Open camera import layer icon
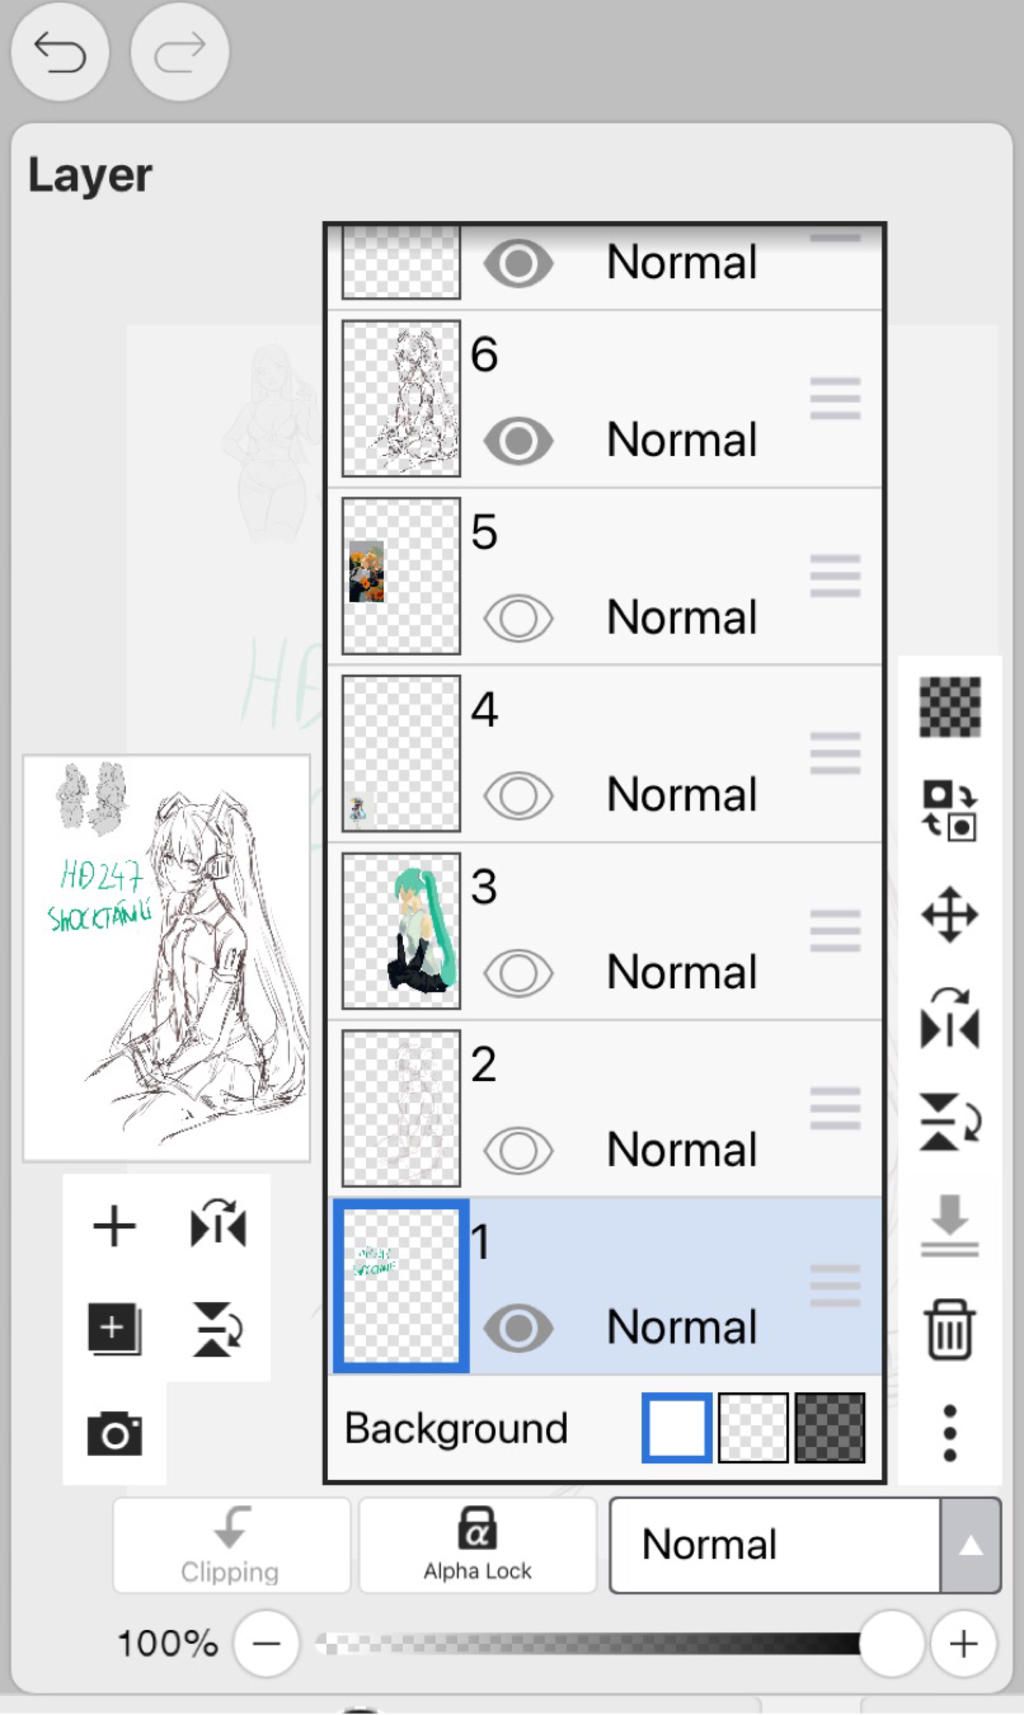 114,1434
